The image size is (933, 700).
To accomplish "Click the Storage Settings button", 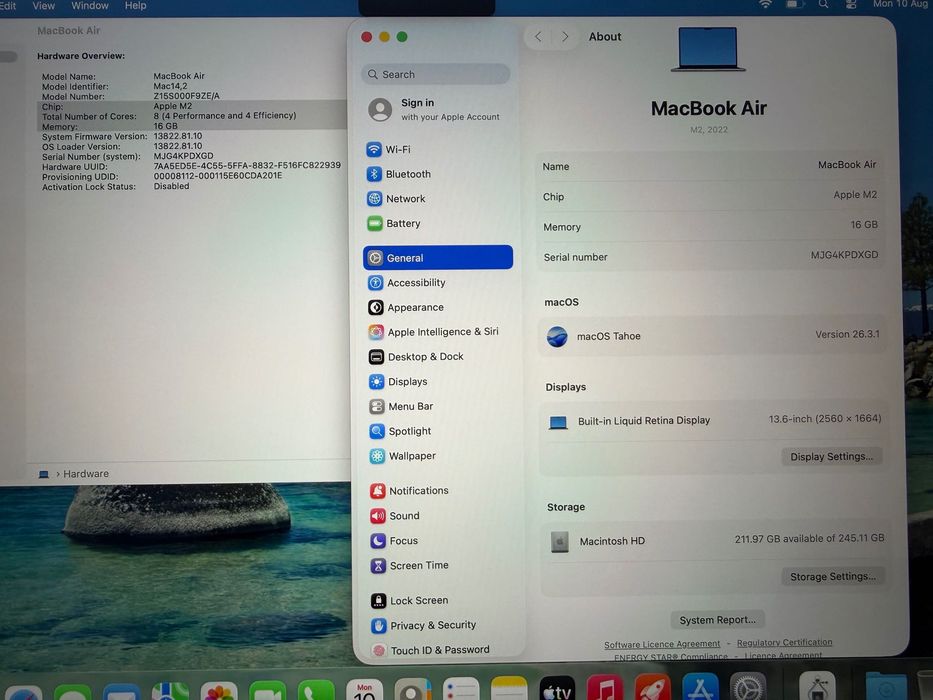I will pyautogui.click(x=832, y=576).
